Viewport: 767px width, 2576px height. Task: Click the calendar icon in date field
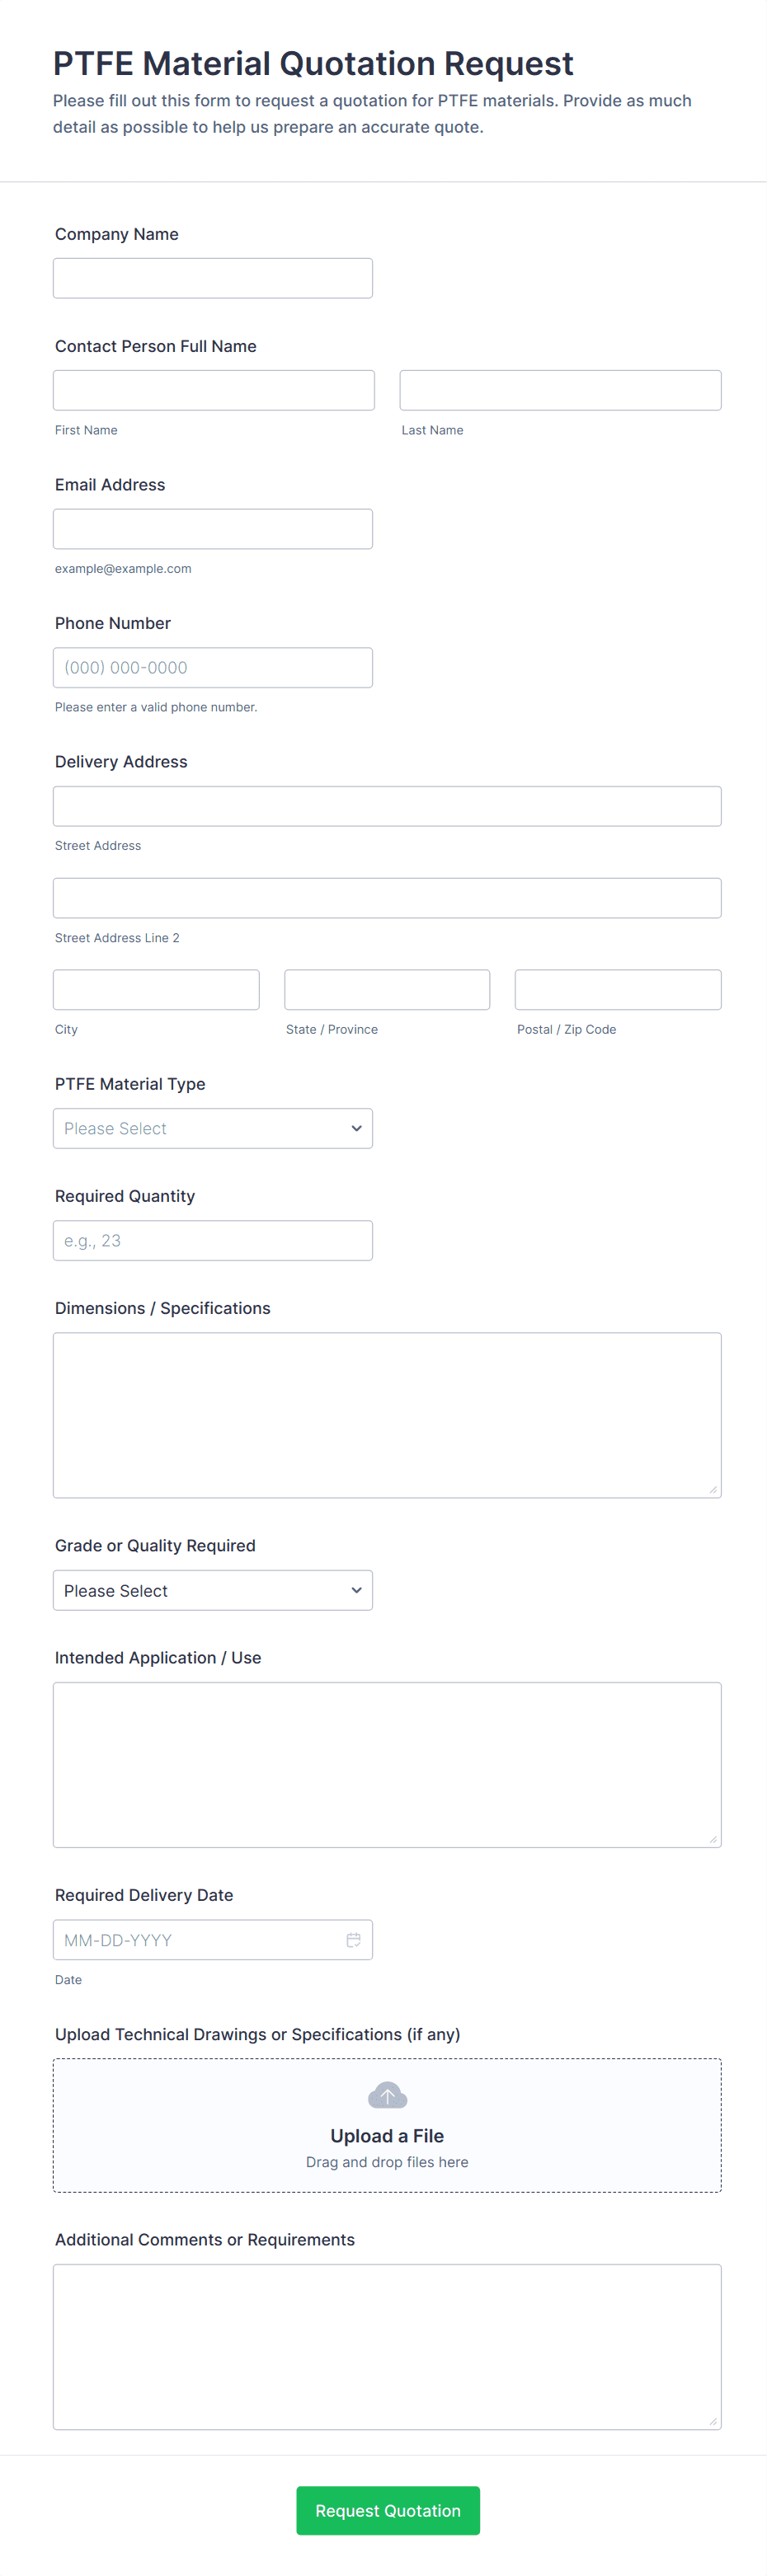pos(353,1939)
